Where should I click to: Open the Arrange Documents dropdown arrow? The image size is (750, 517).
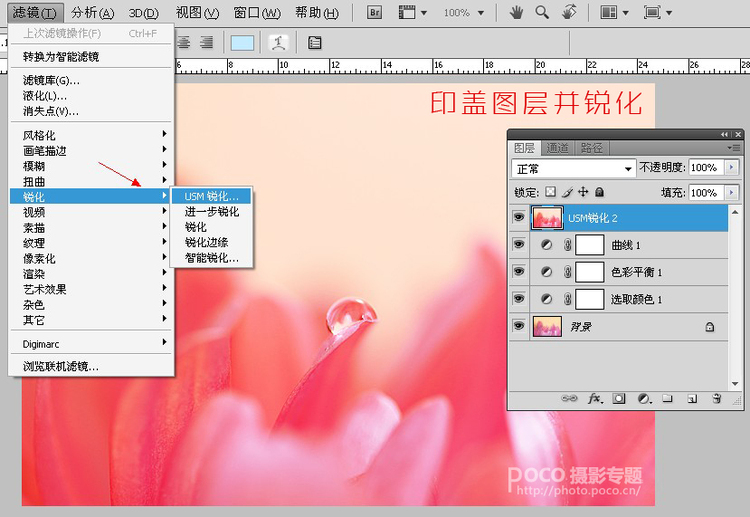coord(625,13)
